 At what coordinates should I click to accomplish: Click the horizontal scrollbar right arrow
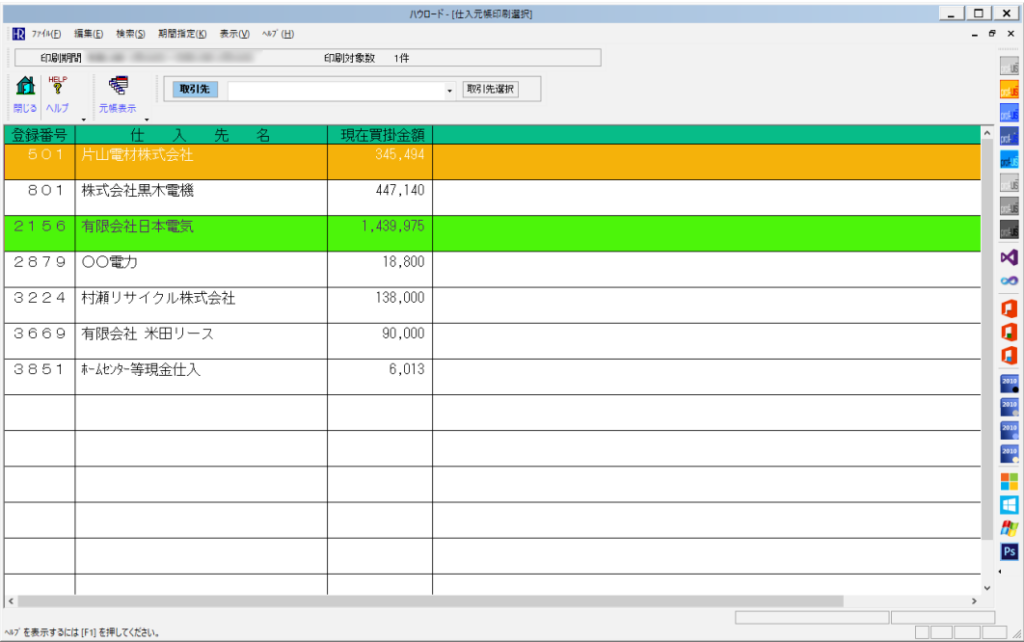975,601
